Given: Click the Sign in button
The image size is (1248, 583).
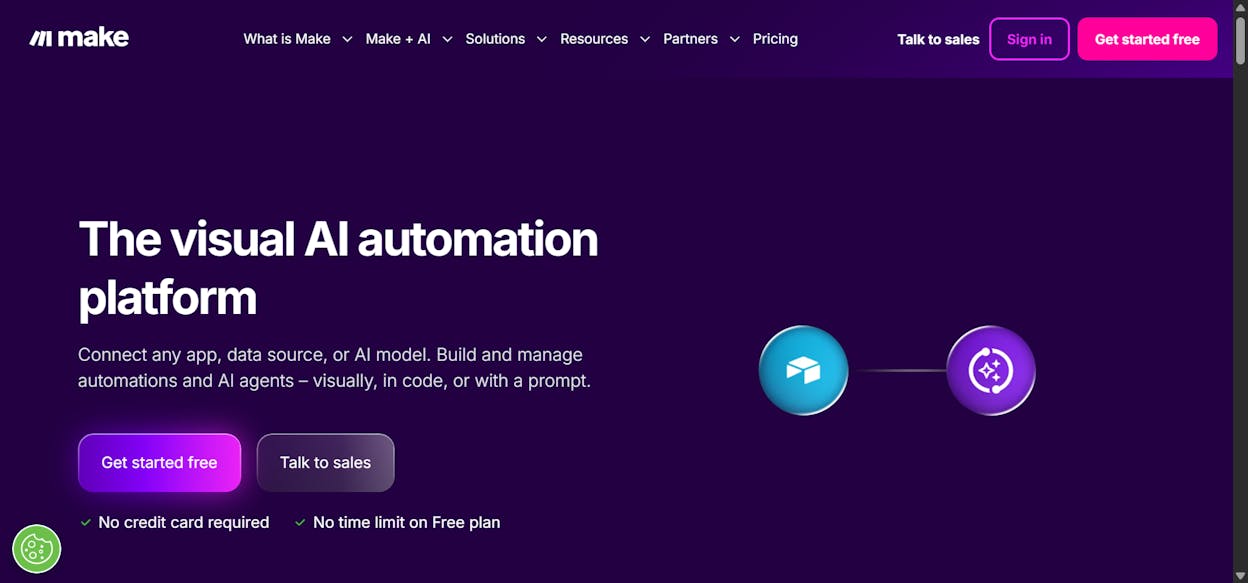Looking at the screenshot, I should [x=1029, y=39].
